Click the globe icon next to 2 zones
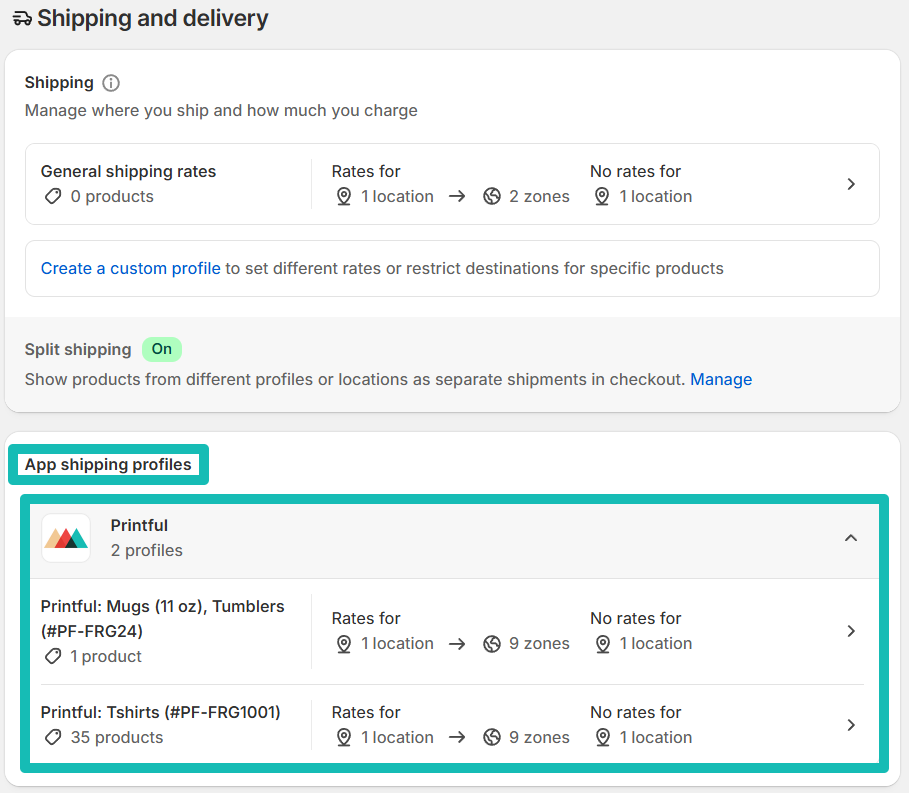Image resolution: width=909 pixels, height=793 pixels. click(491, 196)
